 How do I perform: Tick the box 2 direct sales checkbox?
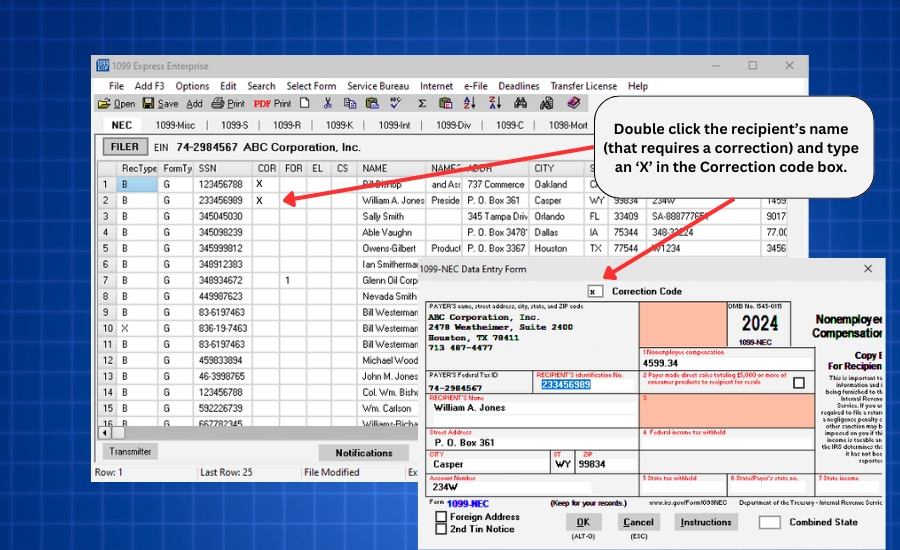(798, 382)
